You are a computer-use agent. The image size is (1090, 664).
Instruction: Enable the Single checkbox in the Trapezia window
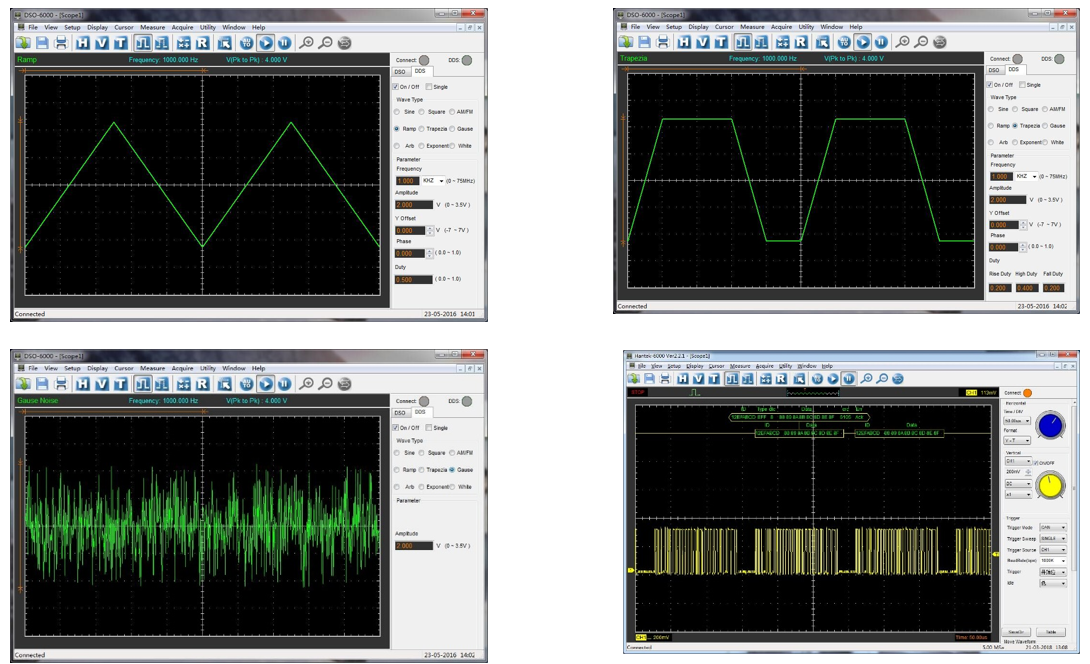coord(1021,85)
